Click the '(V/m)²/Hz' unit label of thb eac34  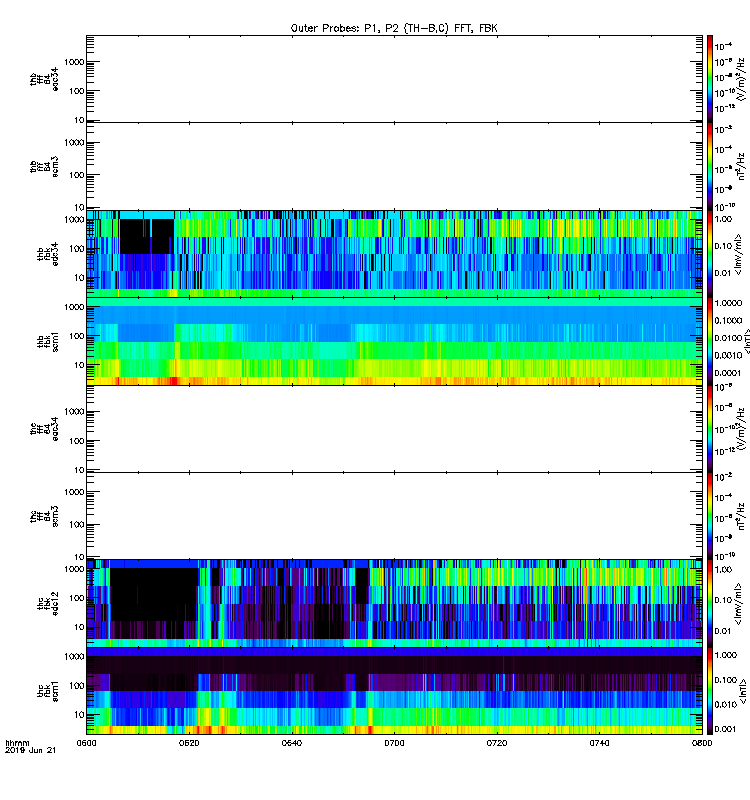pyautogui.click(x=741, y=79)
